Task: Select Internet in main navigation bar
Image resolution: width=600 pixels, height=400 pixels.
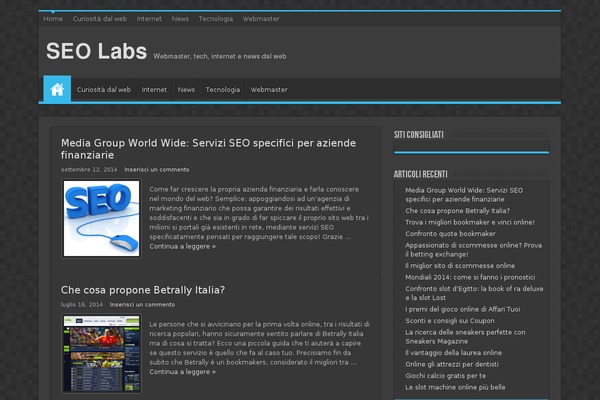Action: [154, 90]
